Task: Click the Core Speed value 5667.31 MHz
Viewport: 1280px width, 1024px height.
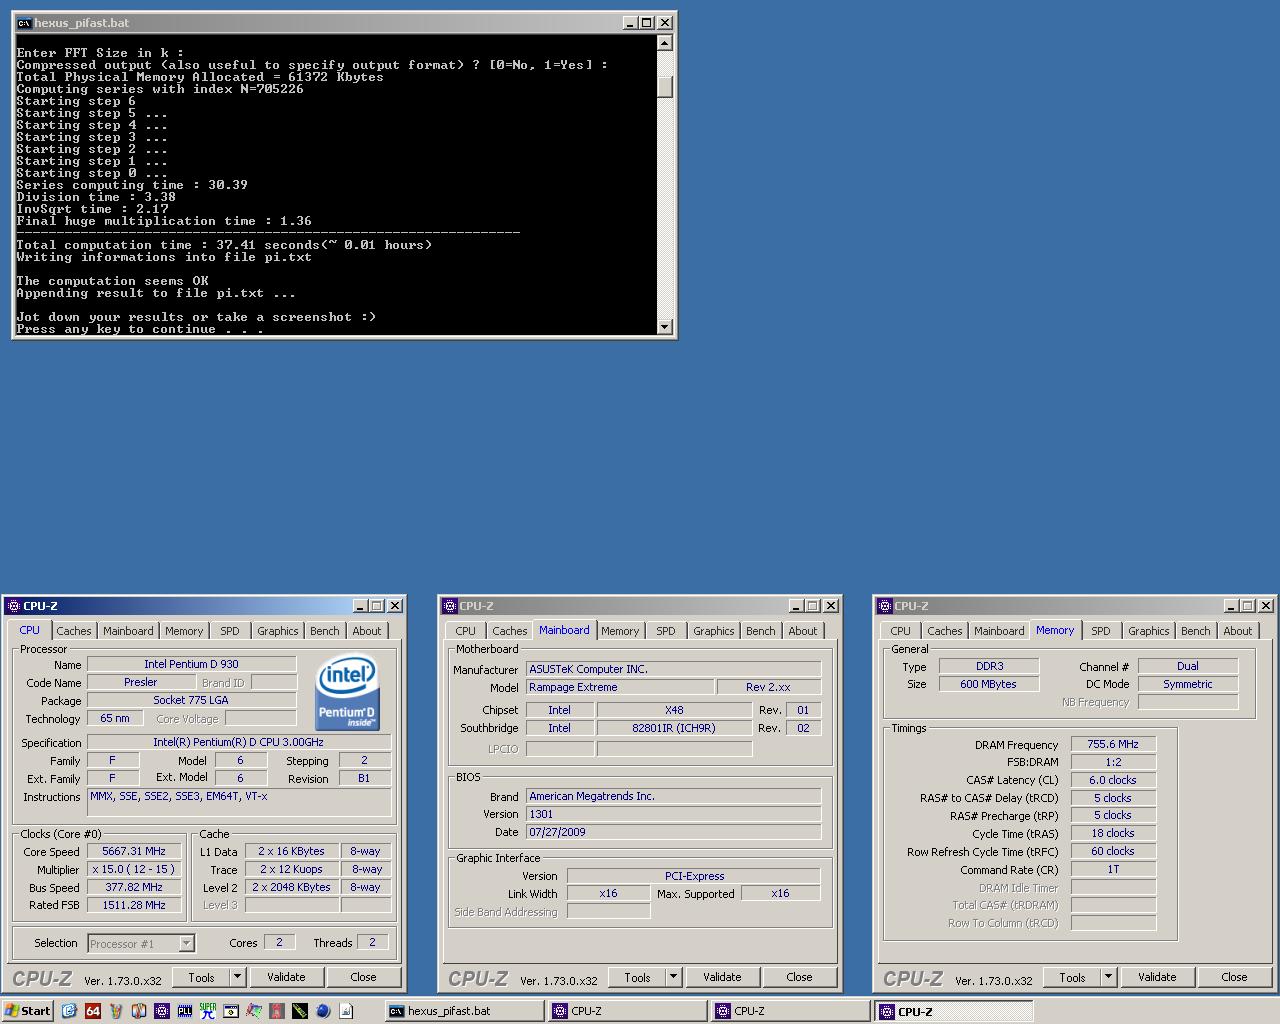Action: click(x=134, y=851)
